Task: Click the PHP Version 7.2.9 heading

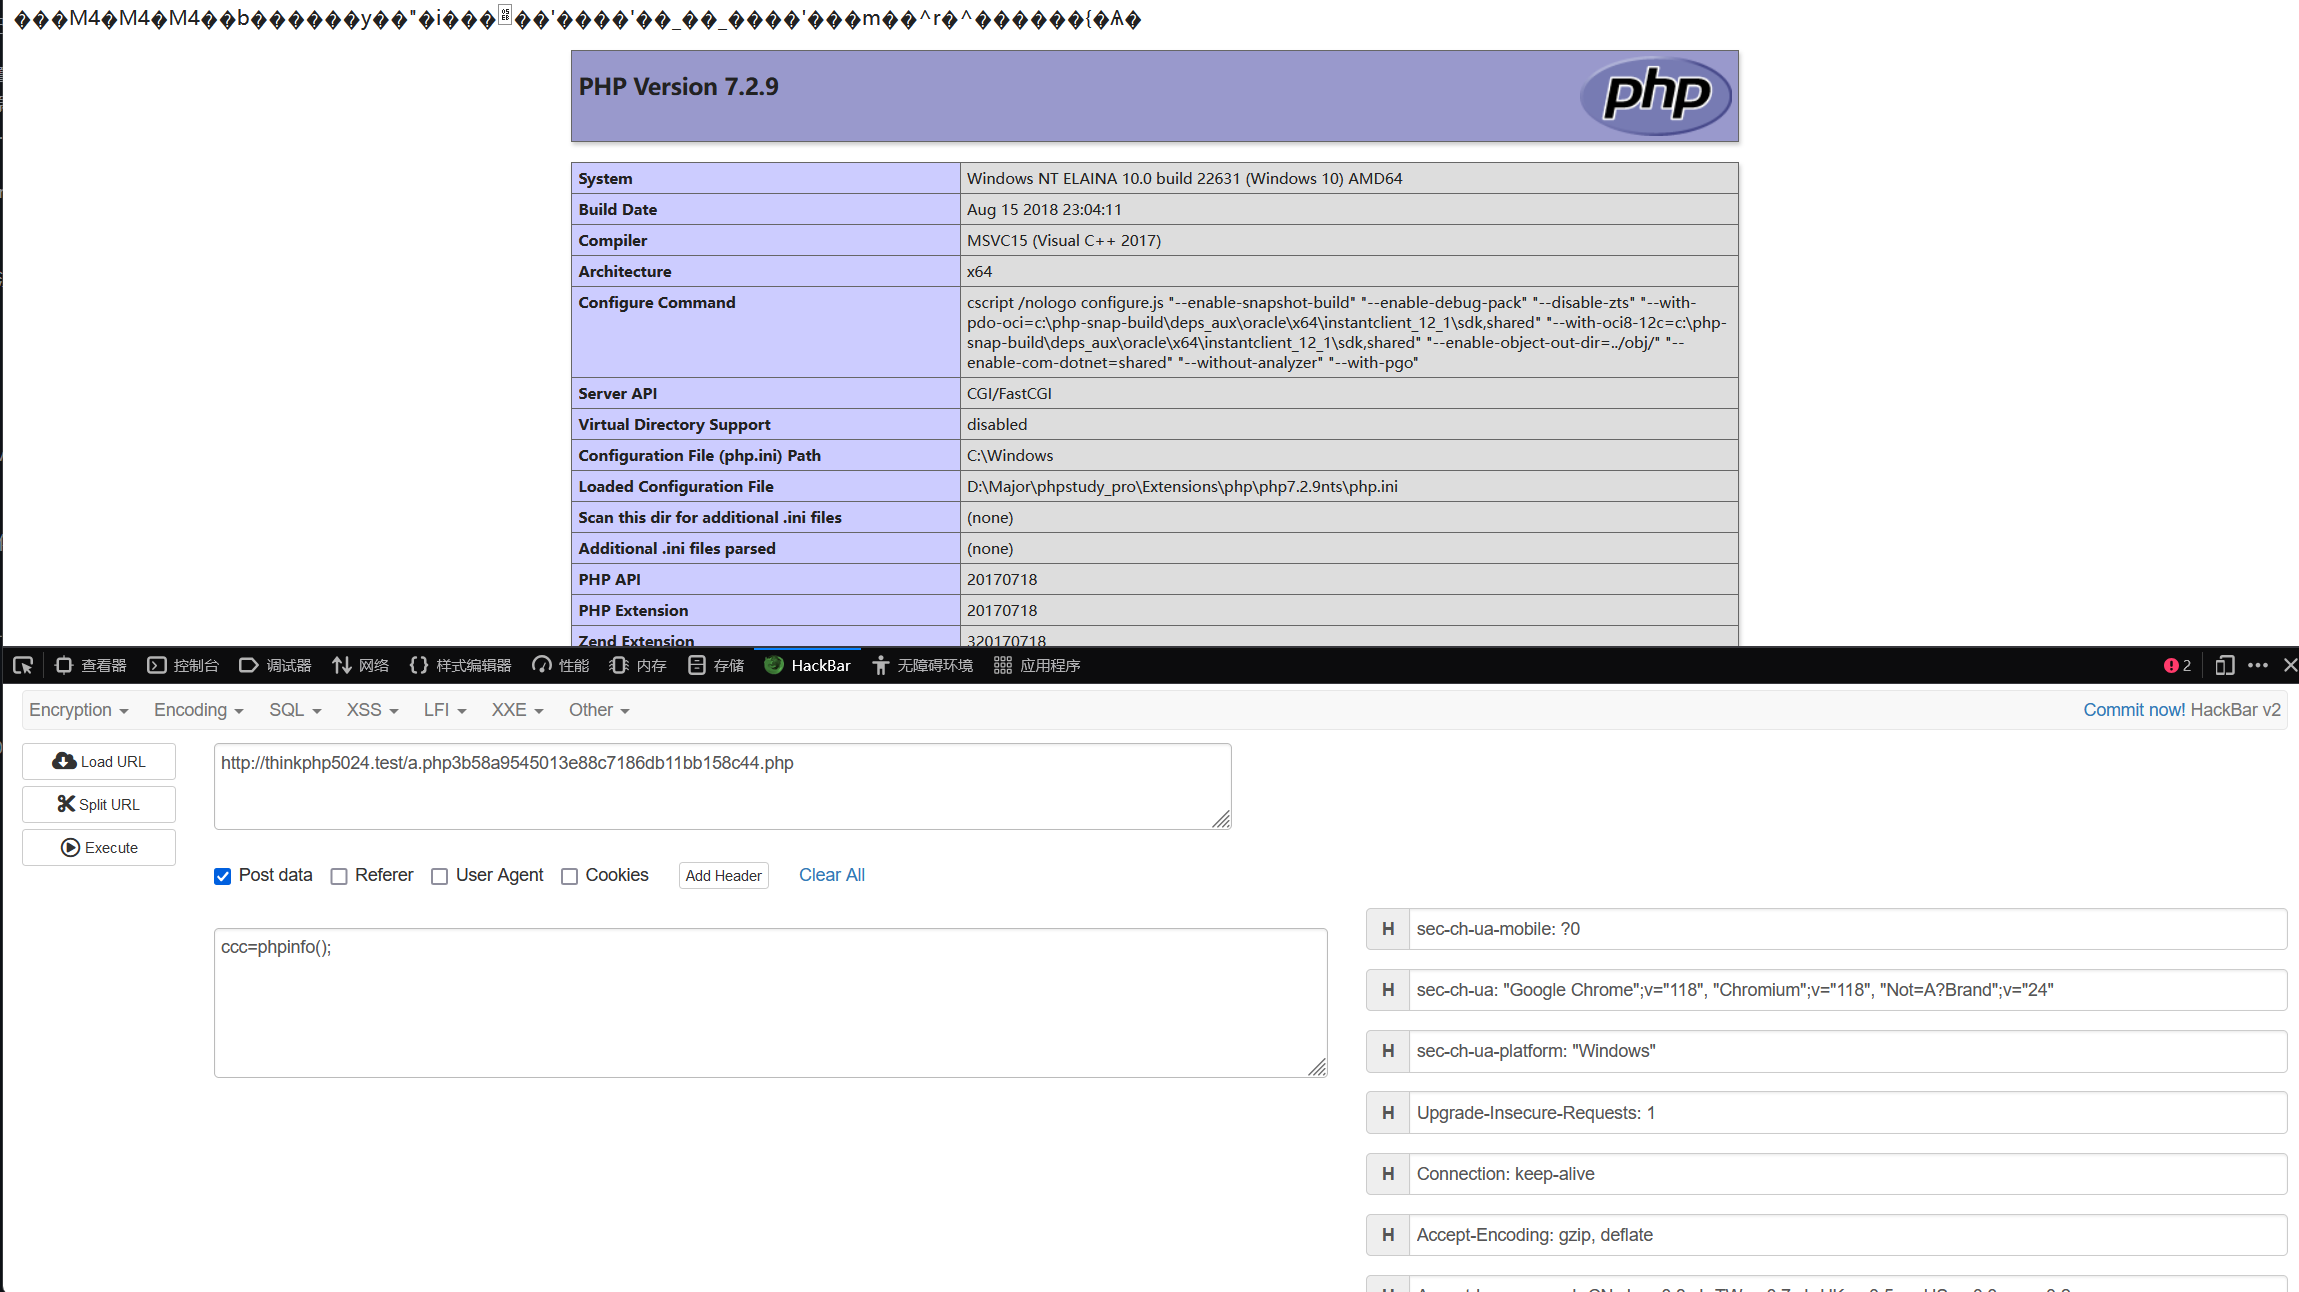Action: (678, 87)
